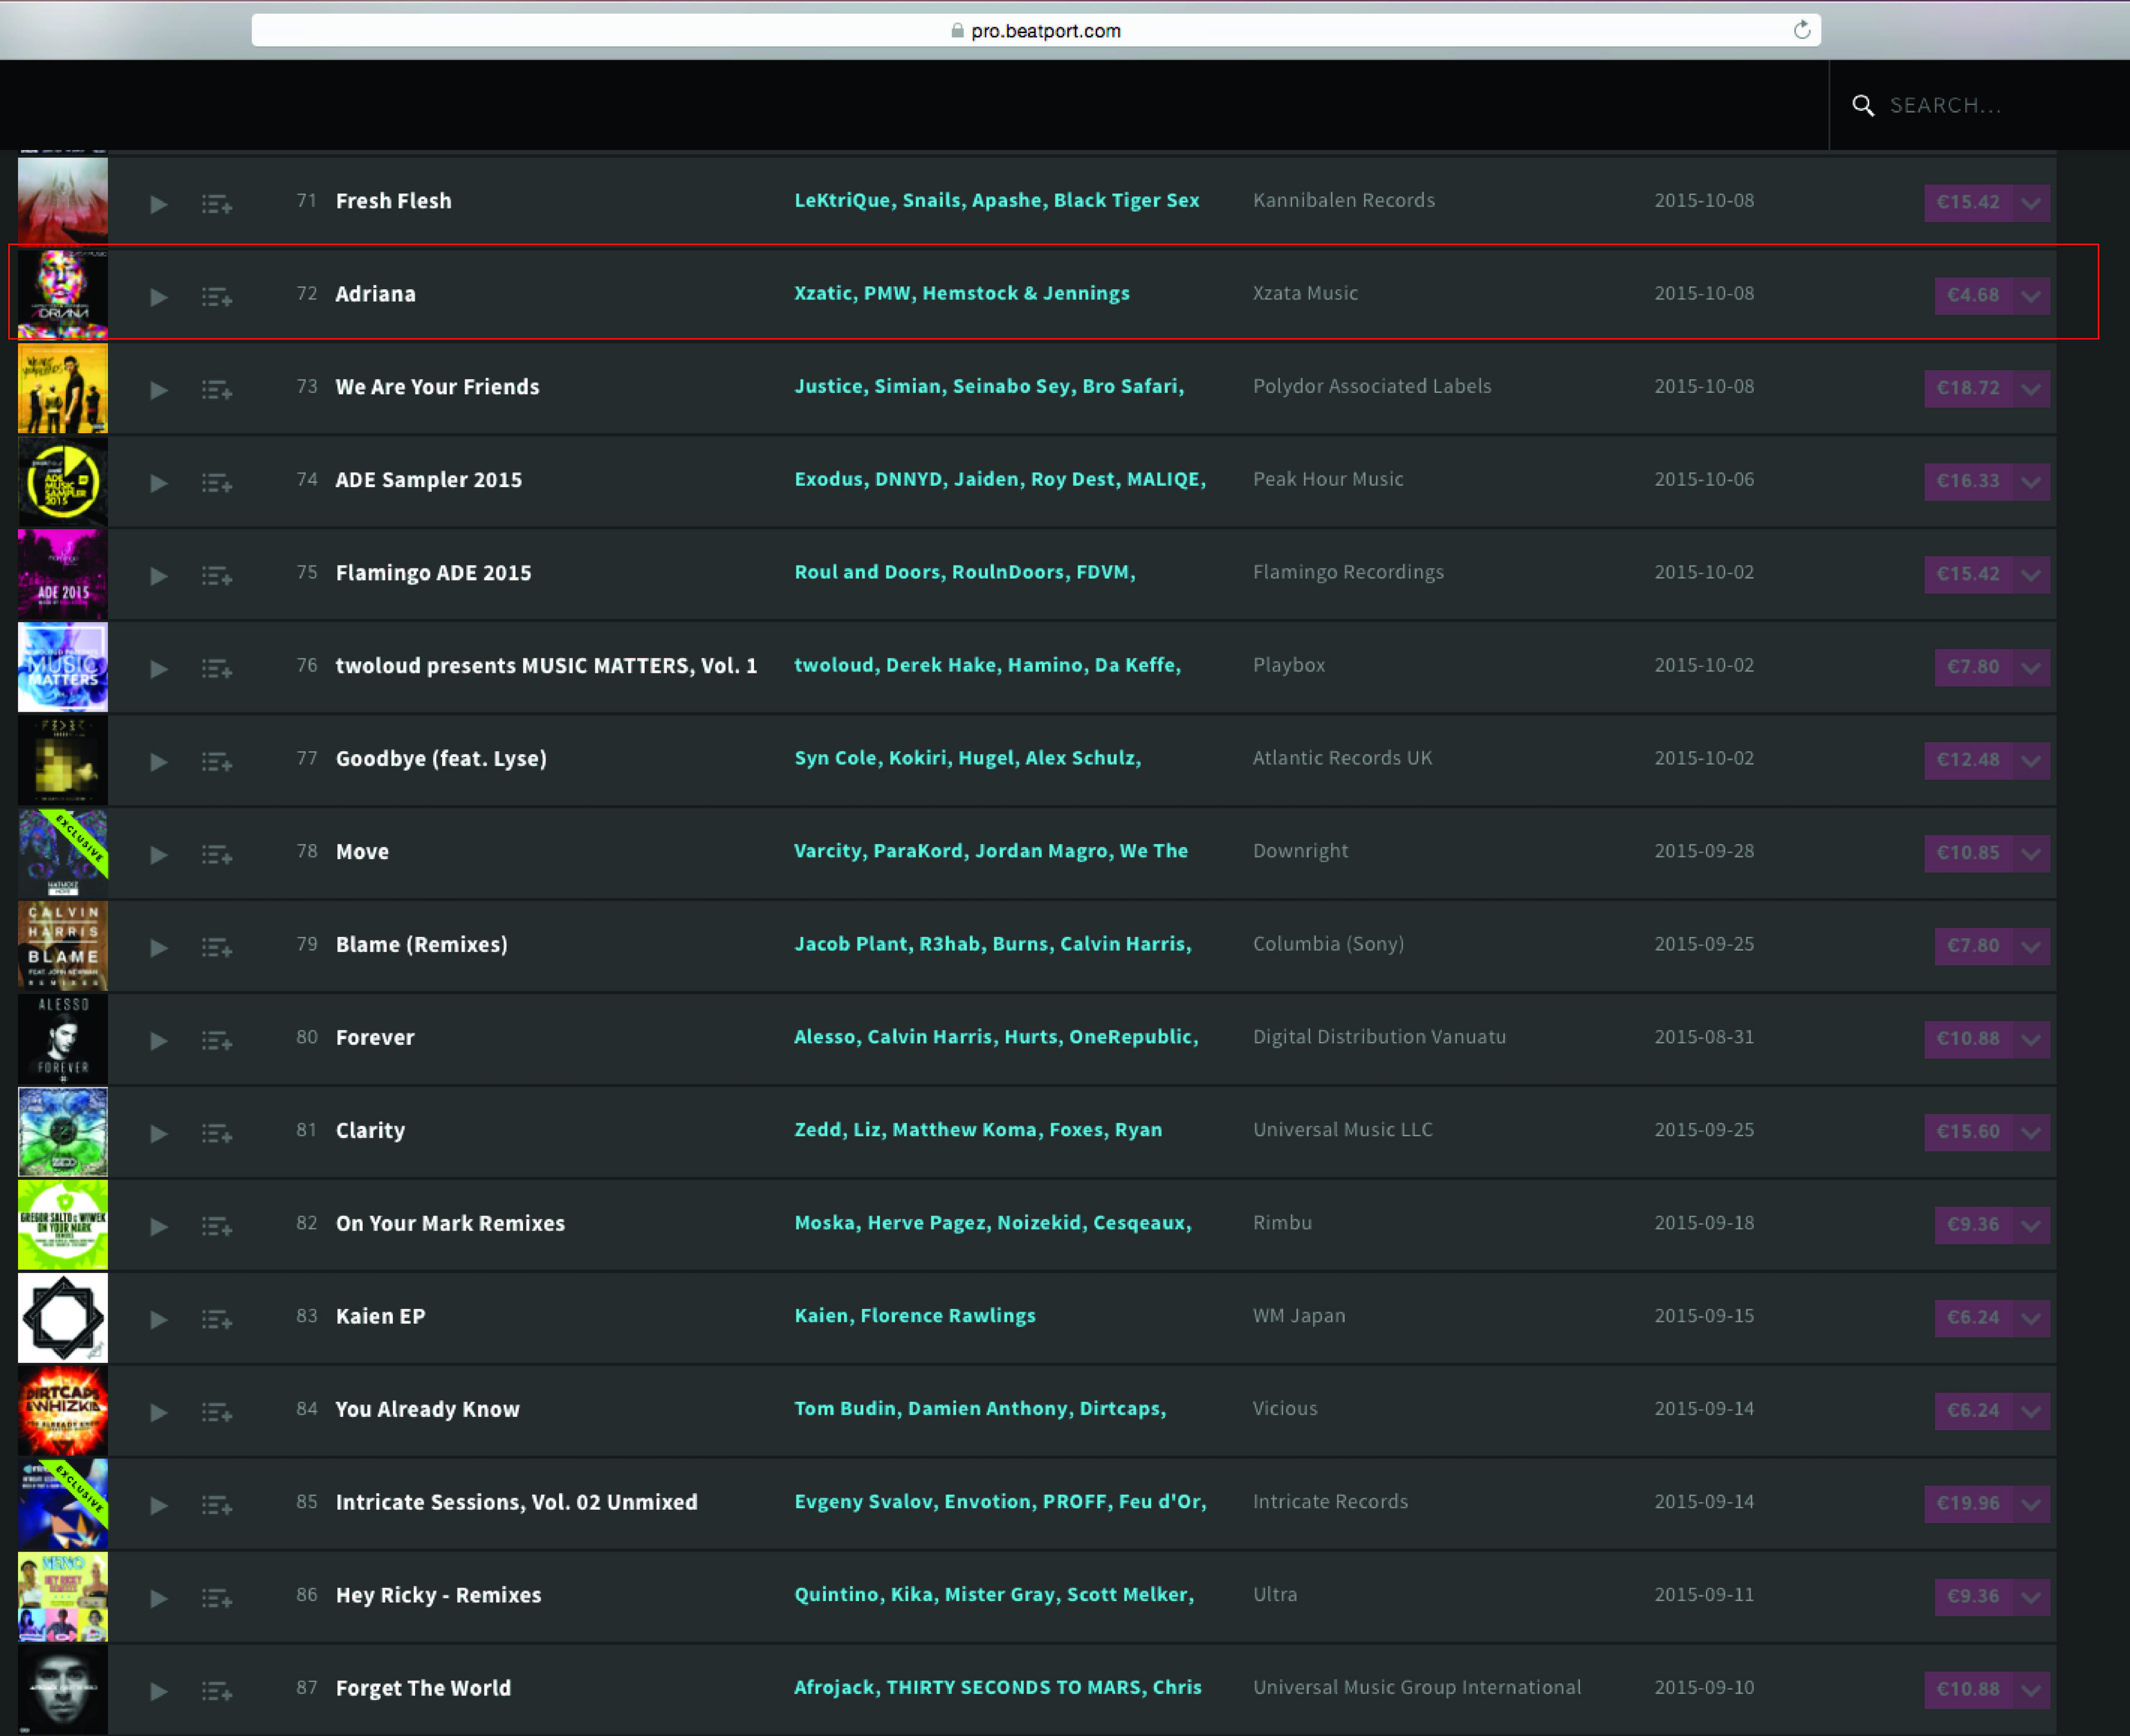The image size is (2130, 1736).
Task: Open price dropdown for We Are Your Friends
Action: [2031, 389]
